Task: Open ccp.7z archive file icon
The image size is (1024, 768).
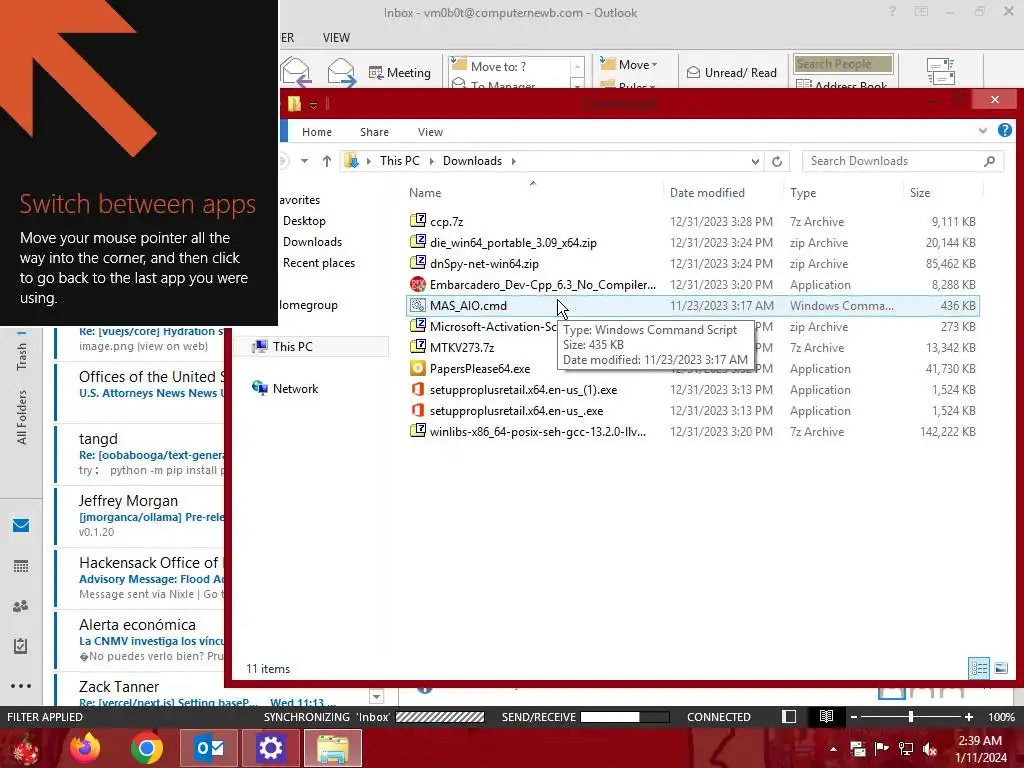Action: tap(418, 221)
